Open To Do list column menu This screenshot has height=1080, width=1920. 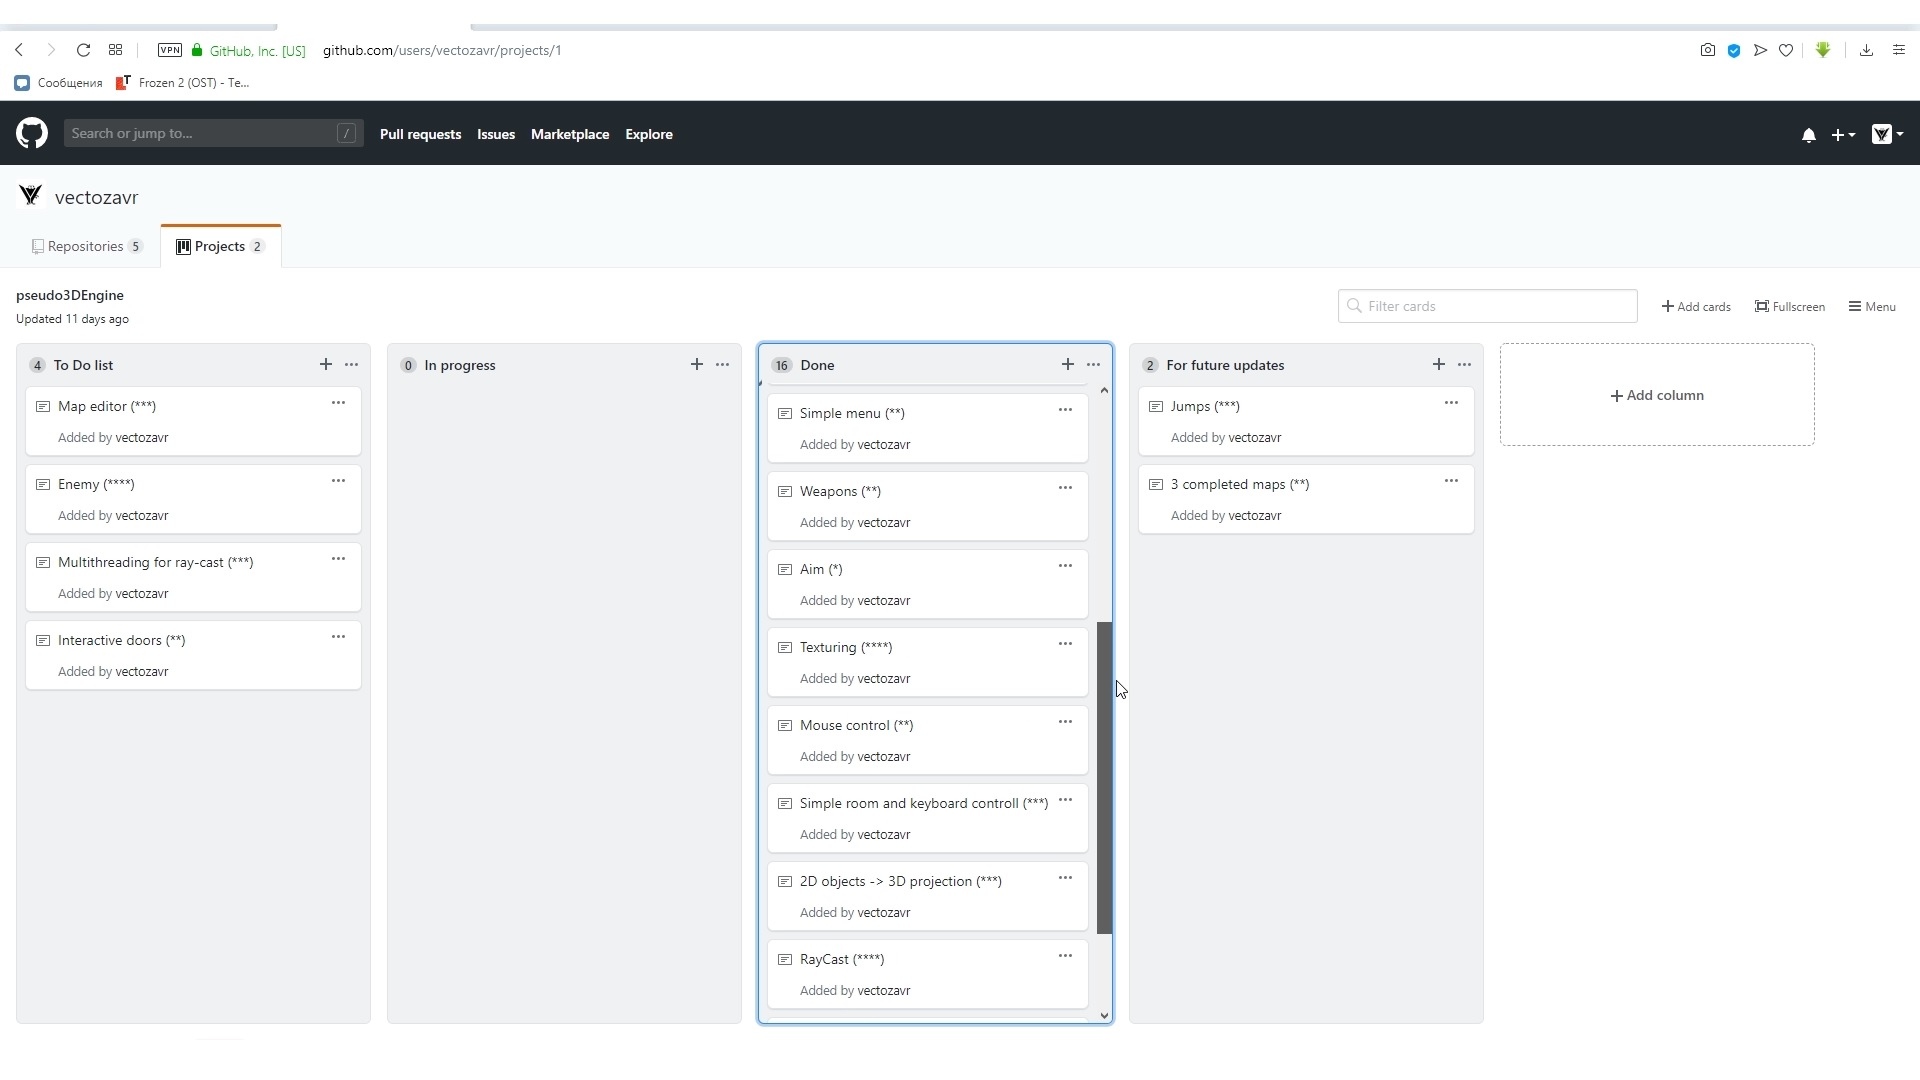pyautogui.click(x=352, y=365)
